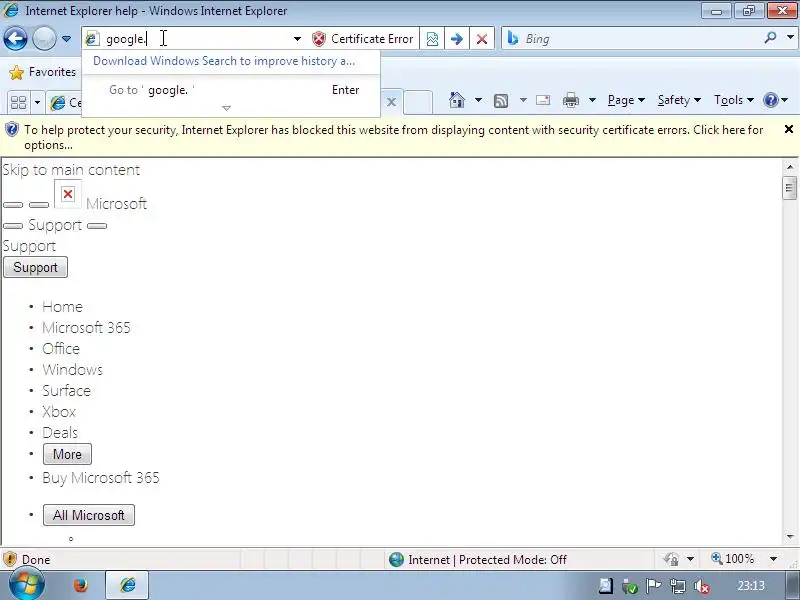Click the Go arrow button
This screenshot has height=600, width=800.
pyautogui.click(x=457, y=39)
